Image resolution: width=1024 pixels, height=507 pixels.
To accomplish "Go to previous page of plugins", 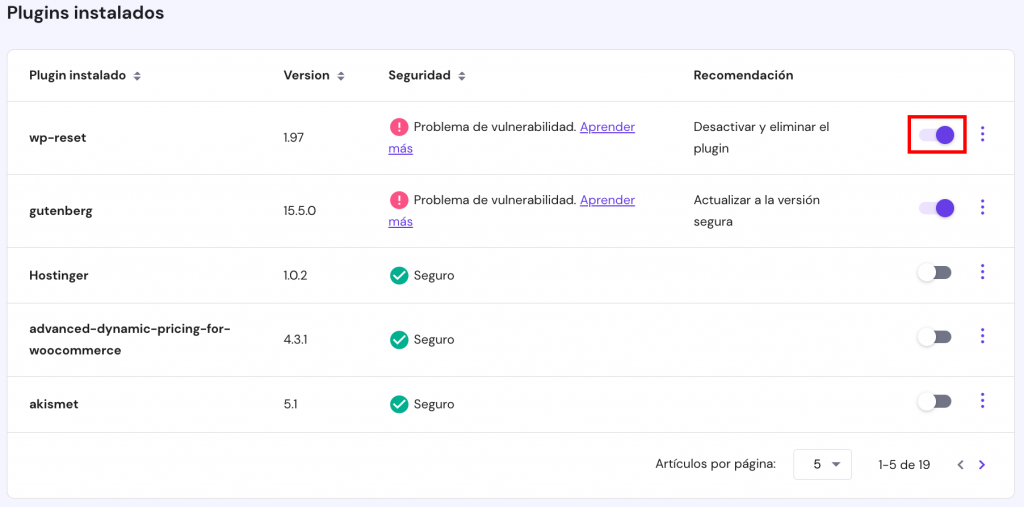I will pos(960,465).
